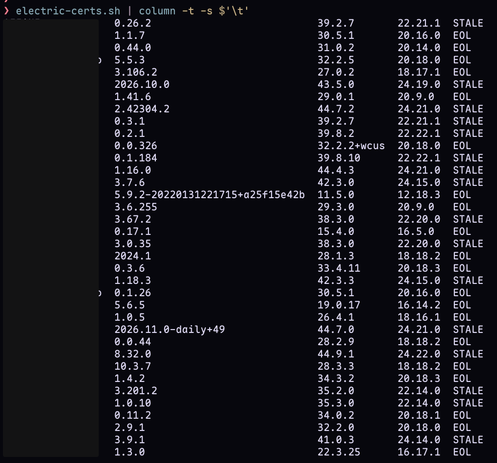Select version 0.26.2 in the first row
Image resolution: width=497 pixels, height=463 pixels.
click(133, 23)
